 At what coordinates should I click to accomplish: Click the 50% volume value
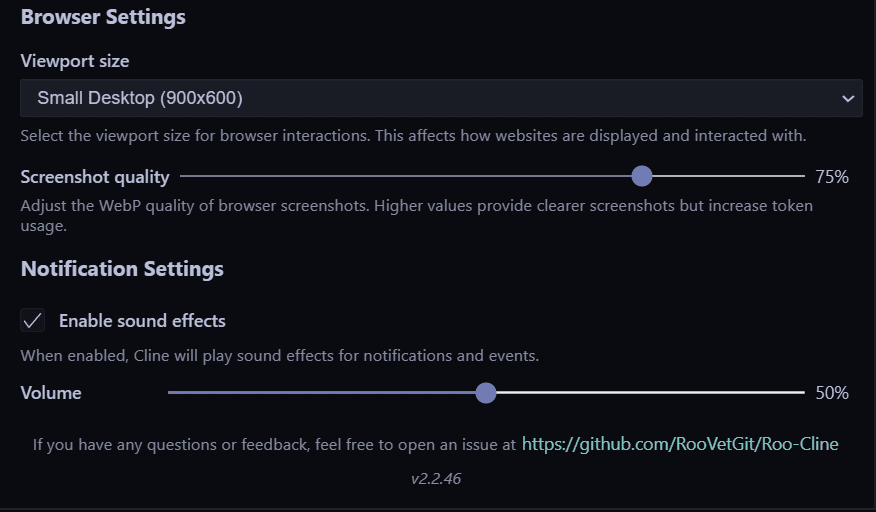832,393
